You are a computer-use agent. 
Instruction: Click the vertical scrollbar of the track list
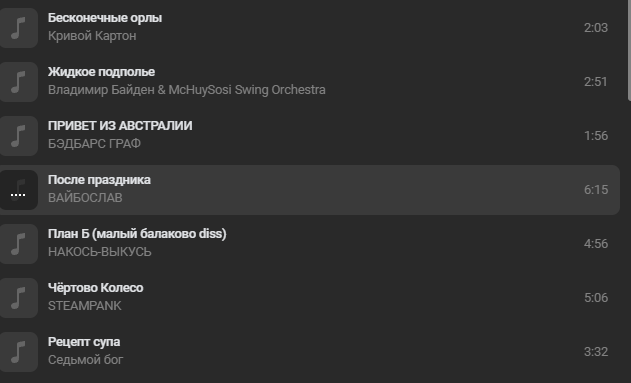coord(629,50)
